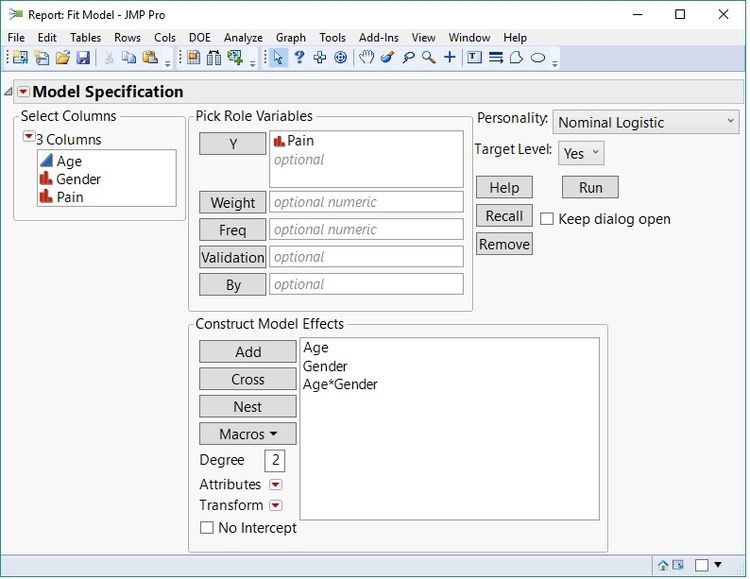750x579 pixels.
Task: Click the table with green plus icon
Action: pos(235,58)
